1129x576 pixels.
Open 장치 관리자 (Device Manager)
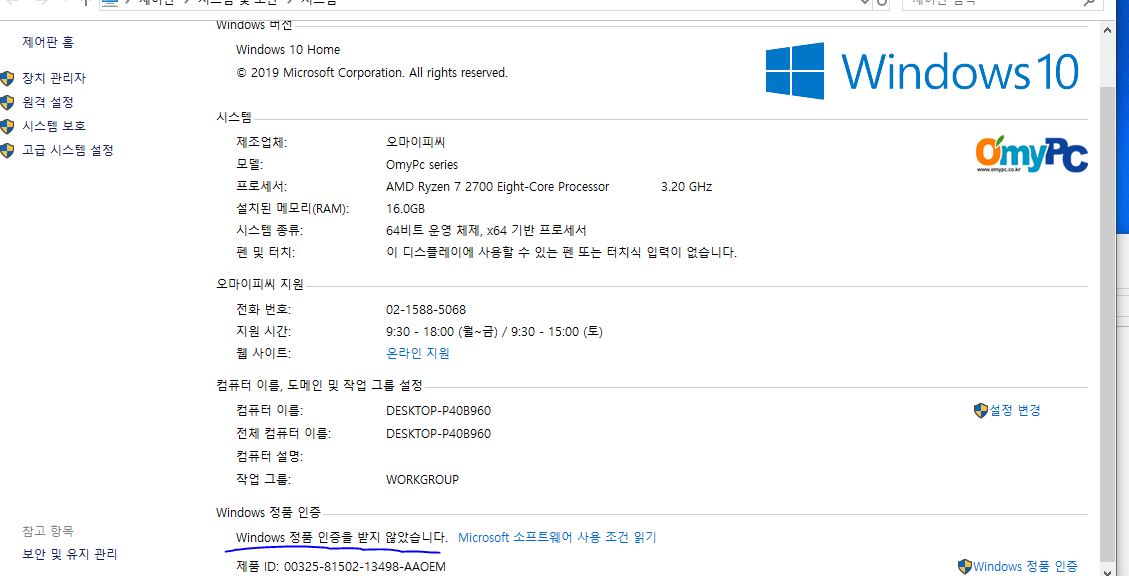pyautogui.click(x=54, y=78)
